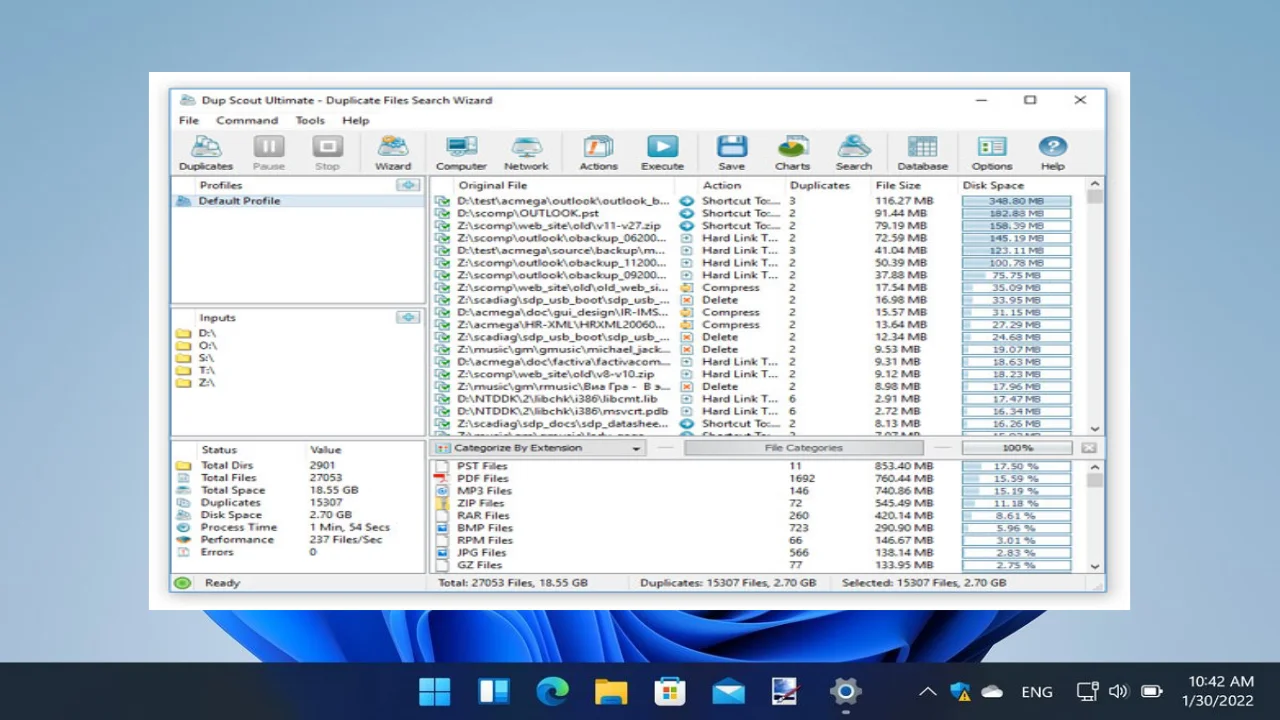Open the Search toolbar icon
Screen dimensions: 1280x720
pyautogui.click(x=854, y=153)
